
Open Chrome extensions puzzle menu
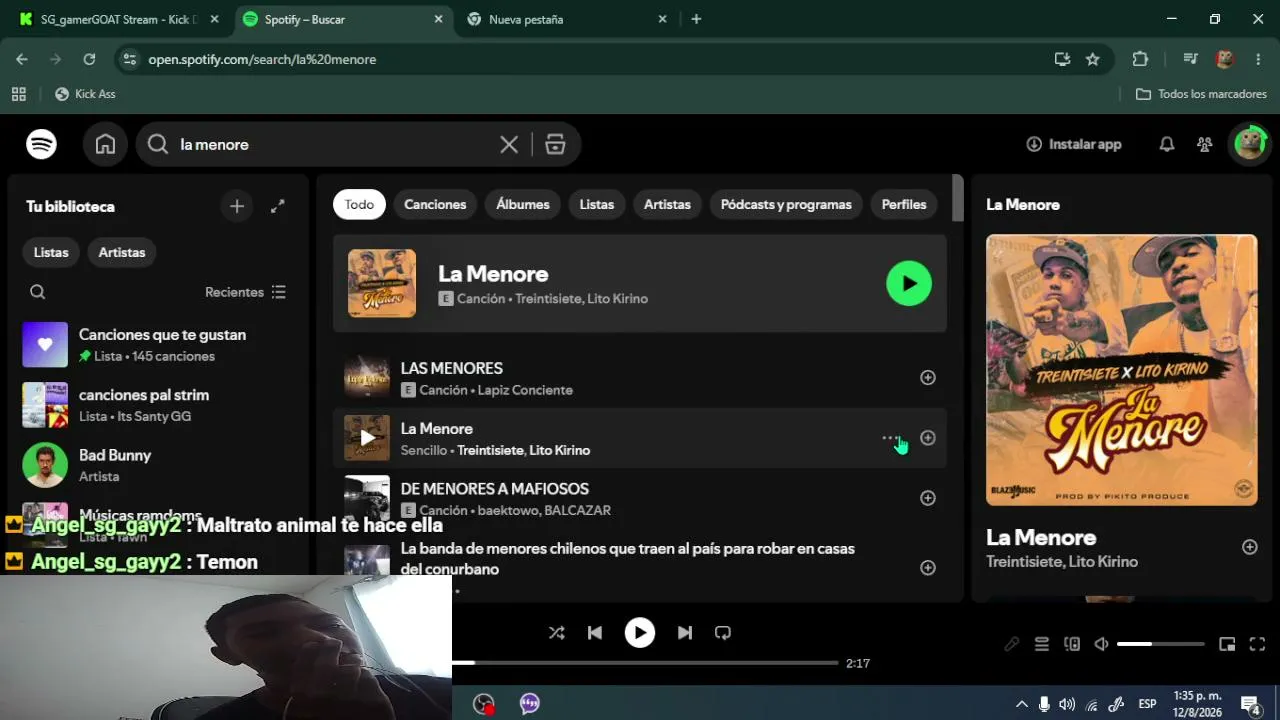1140,59
